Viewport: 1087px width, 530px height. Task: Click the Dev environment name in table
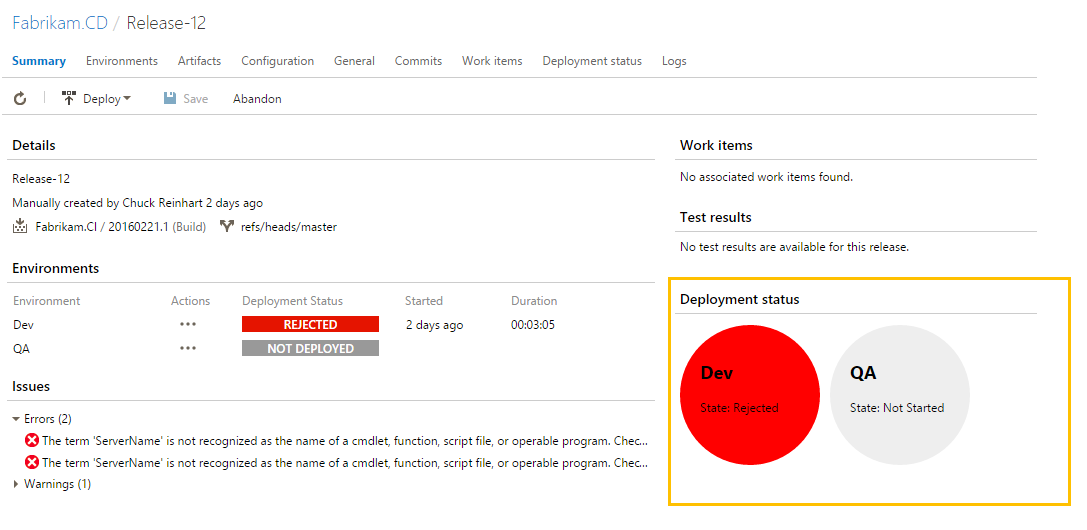pyautogui.click(x=23, y=324)
